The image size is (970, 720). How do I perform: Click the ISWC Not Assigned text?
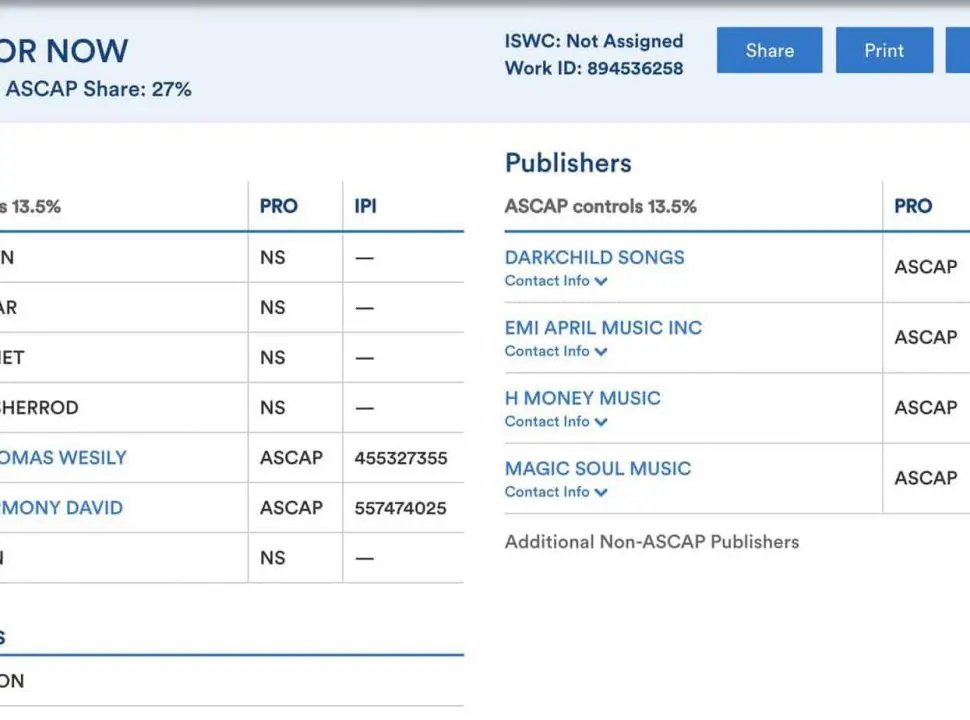point(594,41)
